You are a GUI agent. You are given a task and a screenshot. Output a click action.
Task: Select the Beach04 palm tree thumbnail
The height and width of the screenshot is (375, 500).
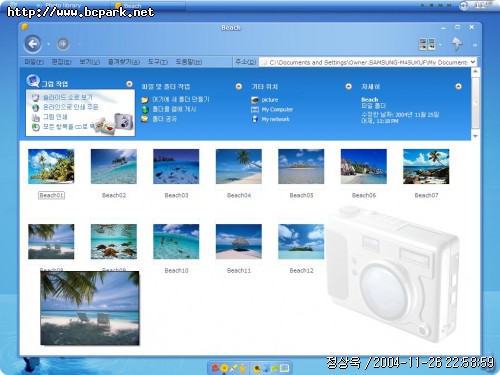[239, 166]
